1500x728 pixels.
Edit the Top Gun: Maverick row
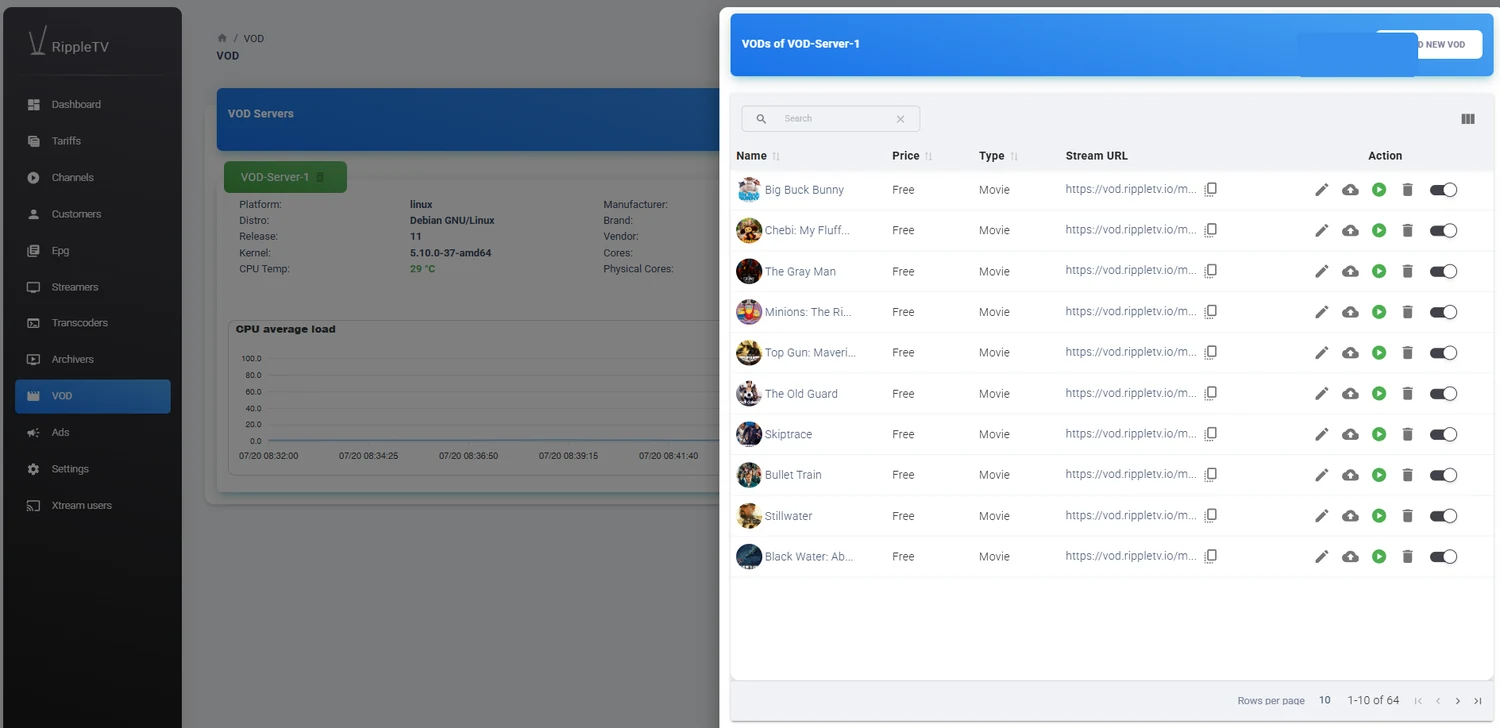(1321, 353)
